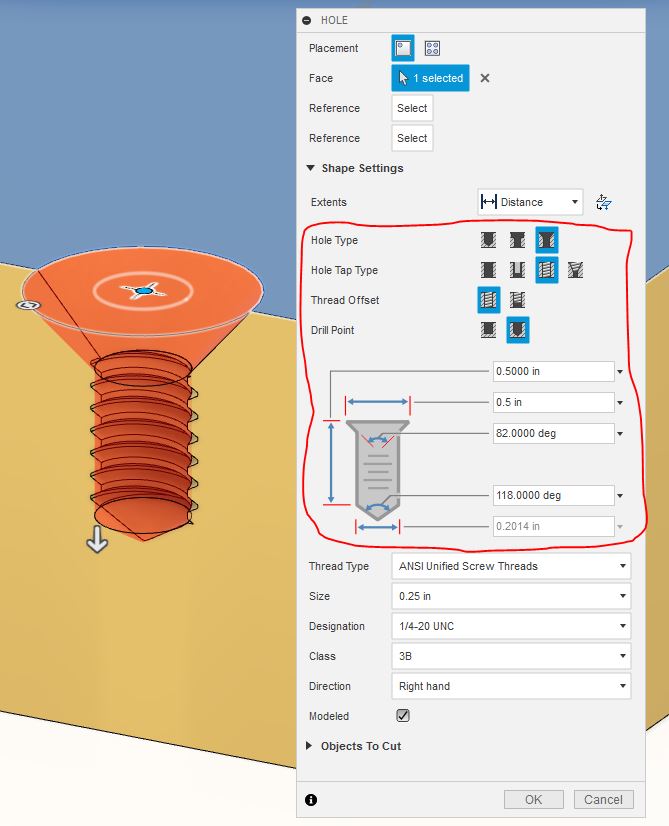This screenshot has height=826, width=669.
Task: Click the 0.2014 in diameter field
Action: pos(554,527)
